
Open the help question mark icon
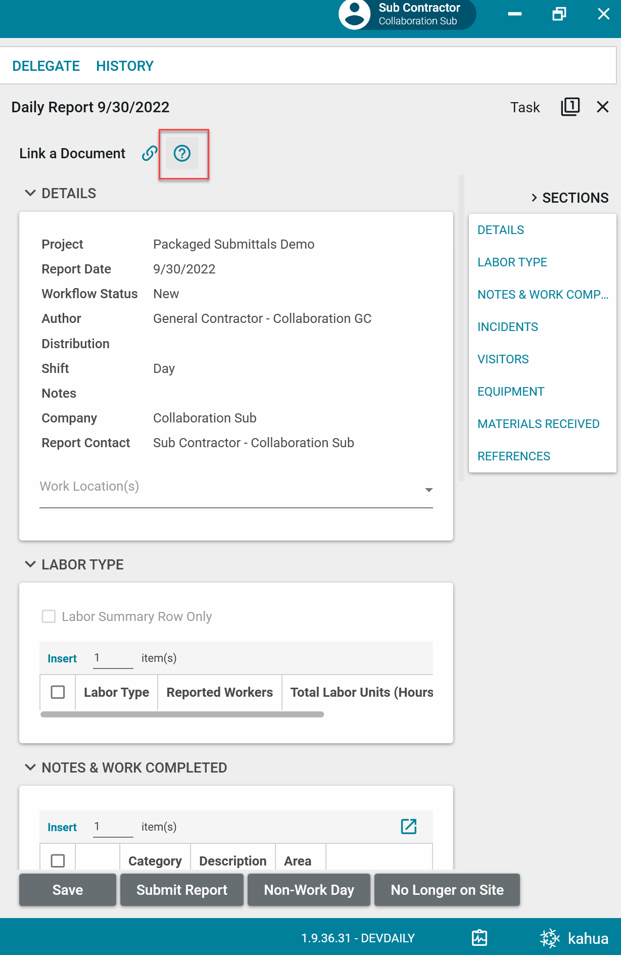pos(182,154)
